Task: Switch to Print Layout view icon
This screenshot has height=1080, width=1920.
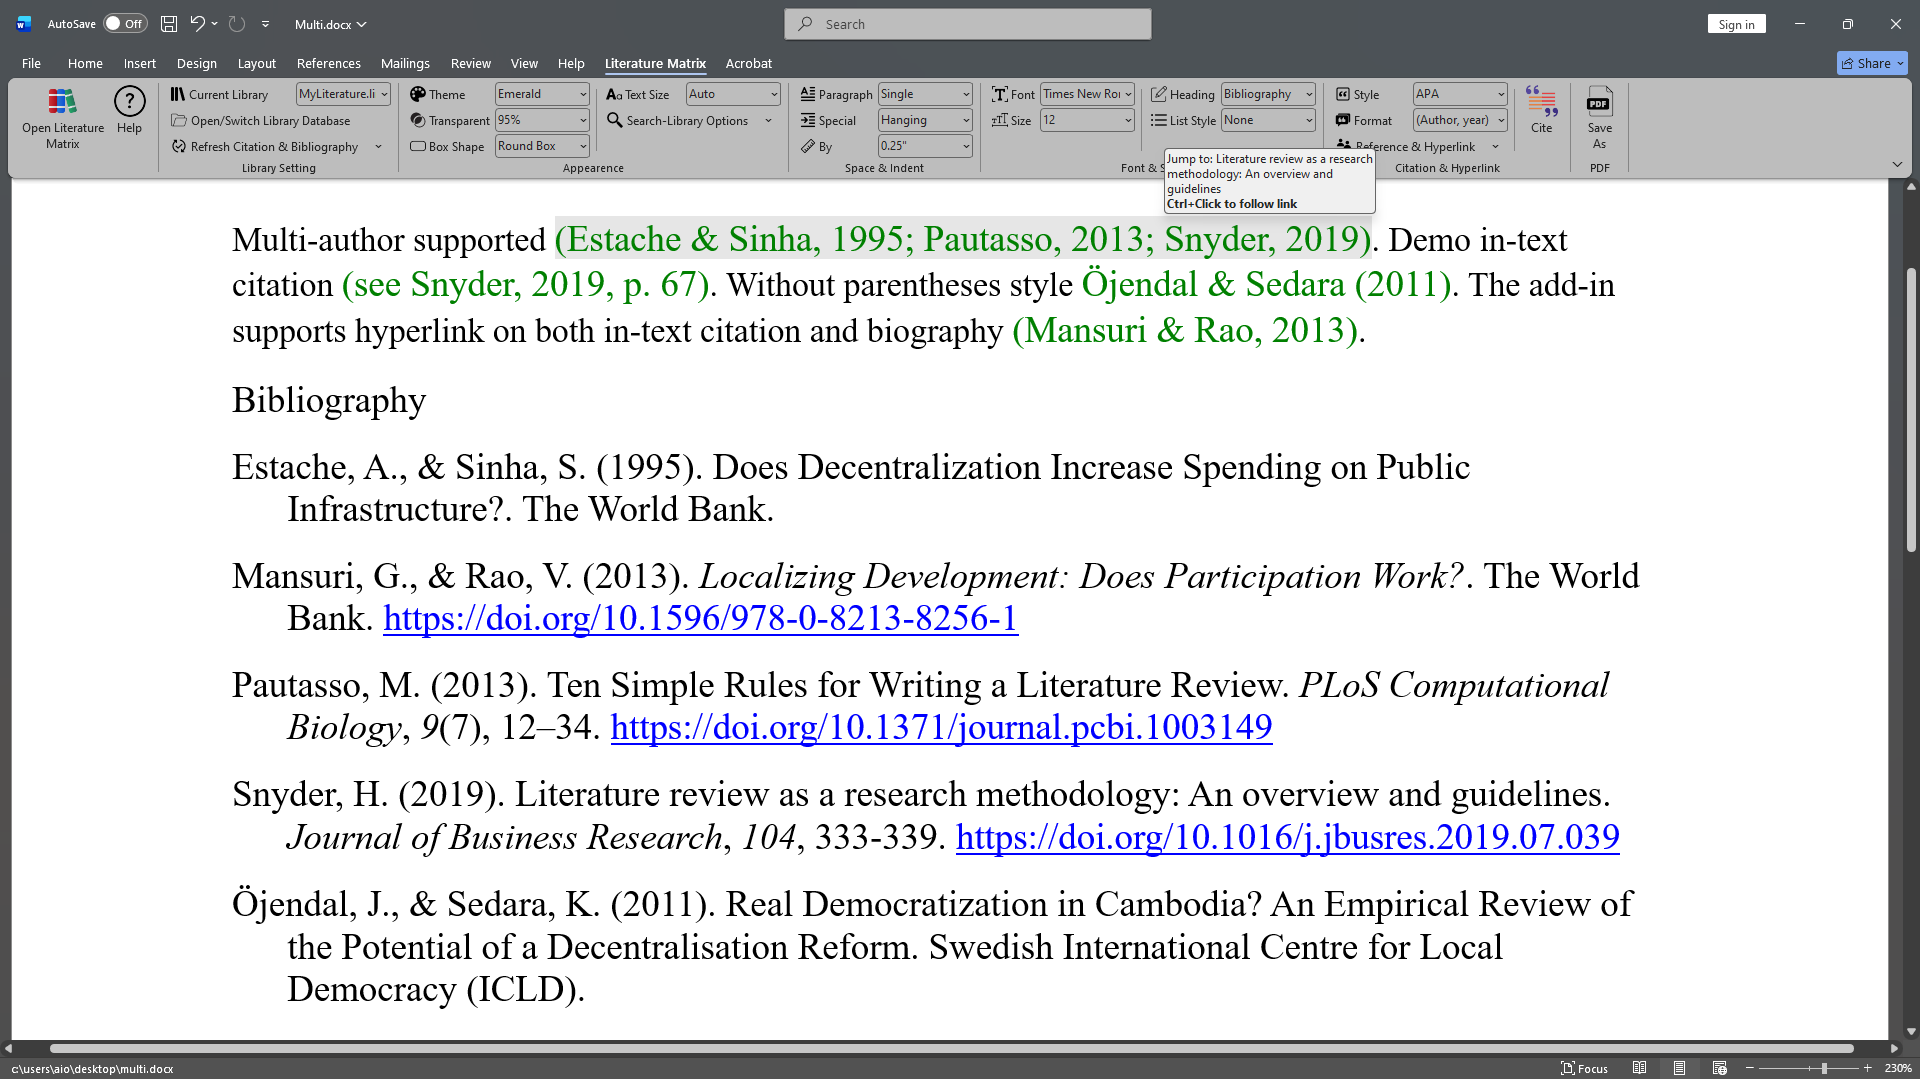Action: click(1679, 1068)
